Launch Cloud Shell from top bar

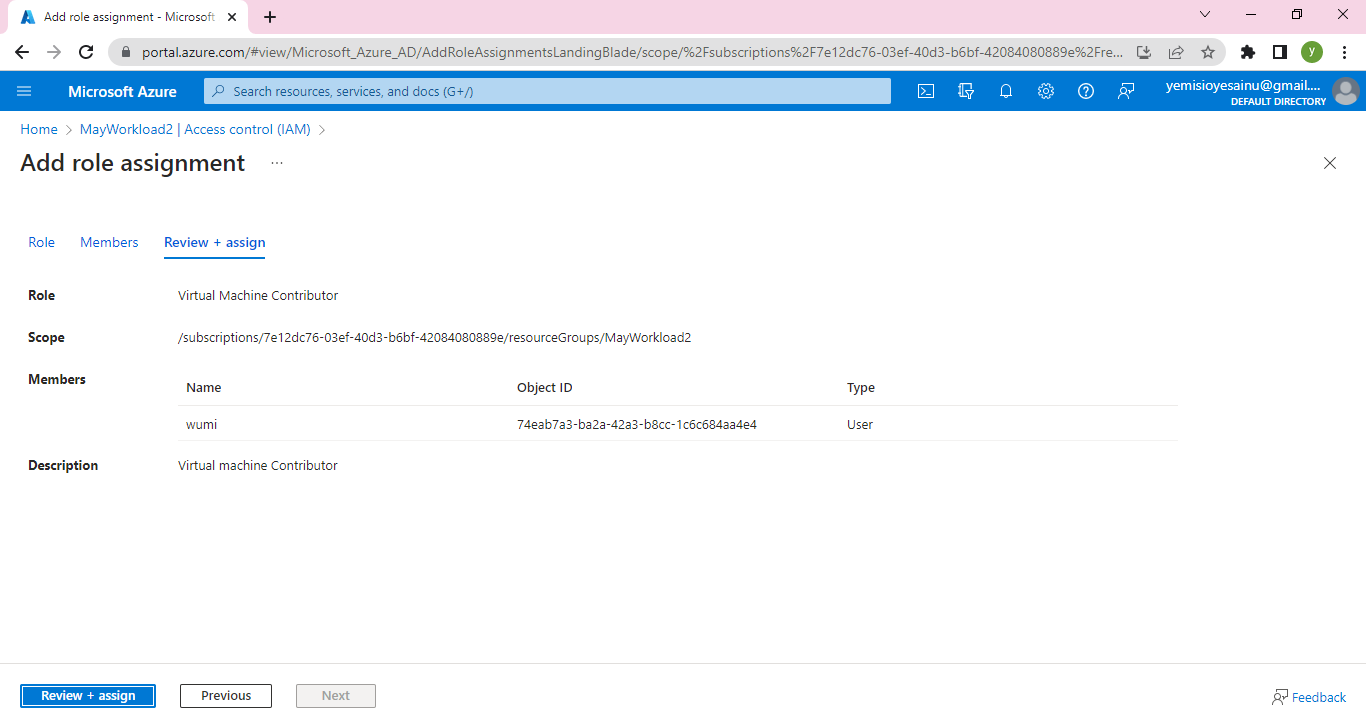tap(926, 91)
